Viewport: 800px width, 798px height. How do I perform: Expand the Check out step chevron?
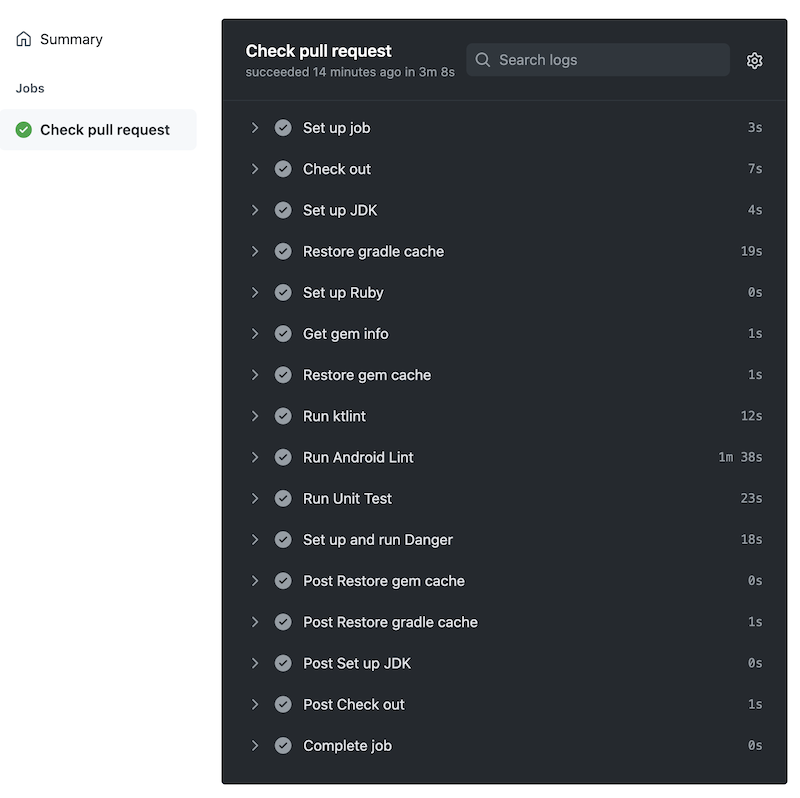255,169
